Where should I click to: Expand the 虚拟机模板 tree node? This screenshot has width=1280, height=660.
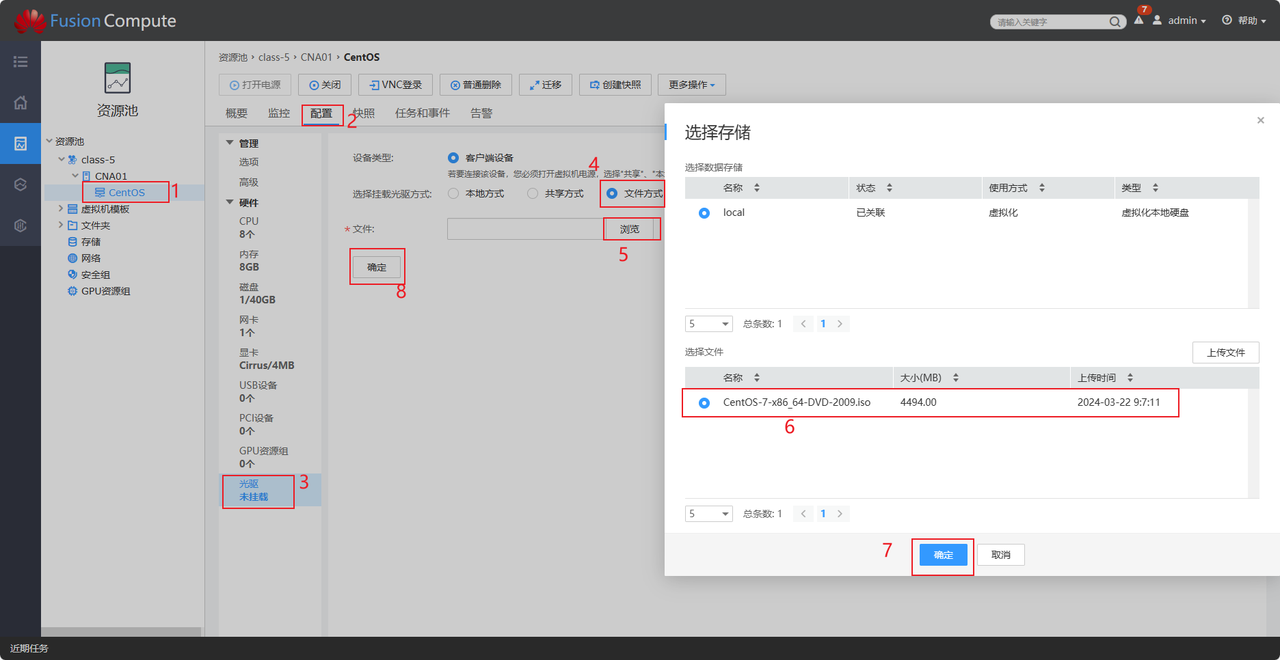(x=60, y=209)
